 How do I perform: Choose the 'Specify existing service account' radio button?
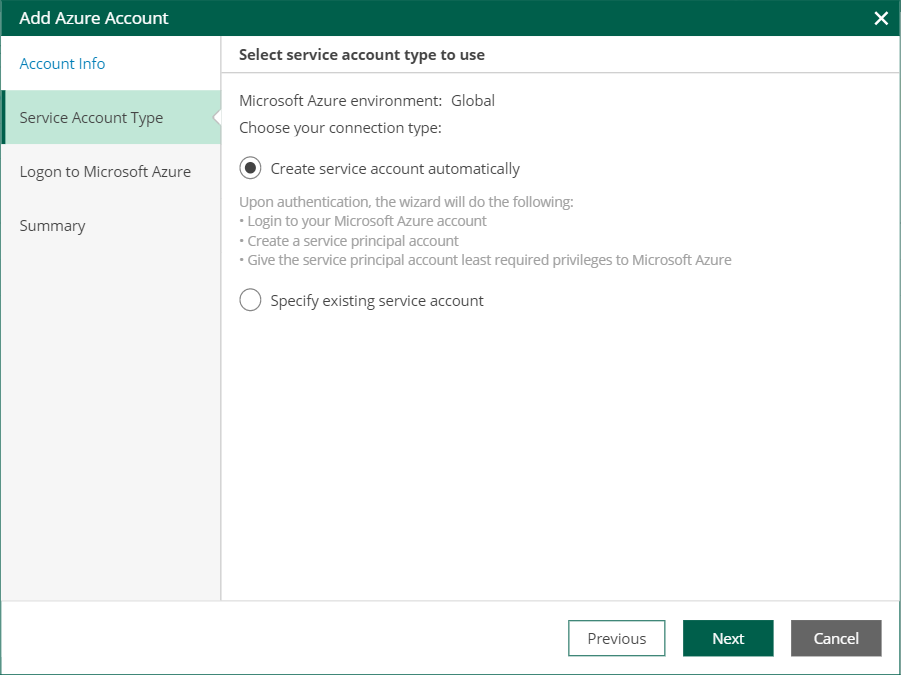click(250, 300)
